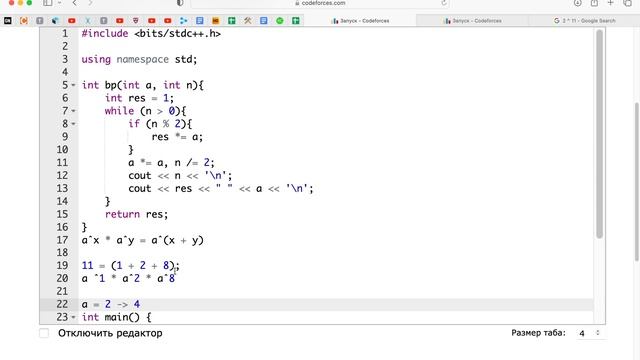Open the sidebar options dropdown arrow
This screenshot has height=360, width=640.
(60, 3)
